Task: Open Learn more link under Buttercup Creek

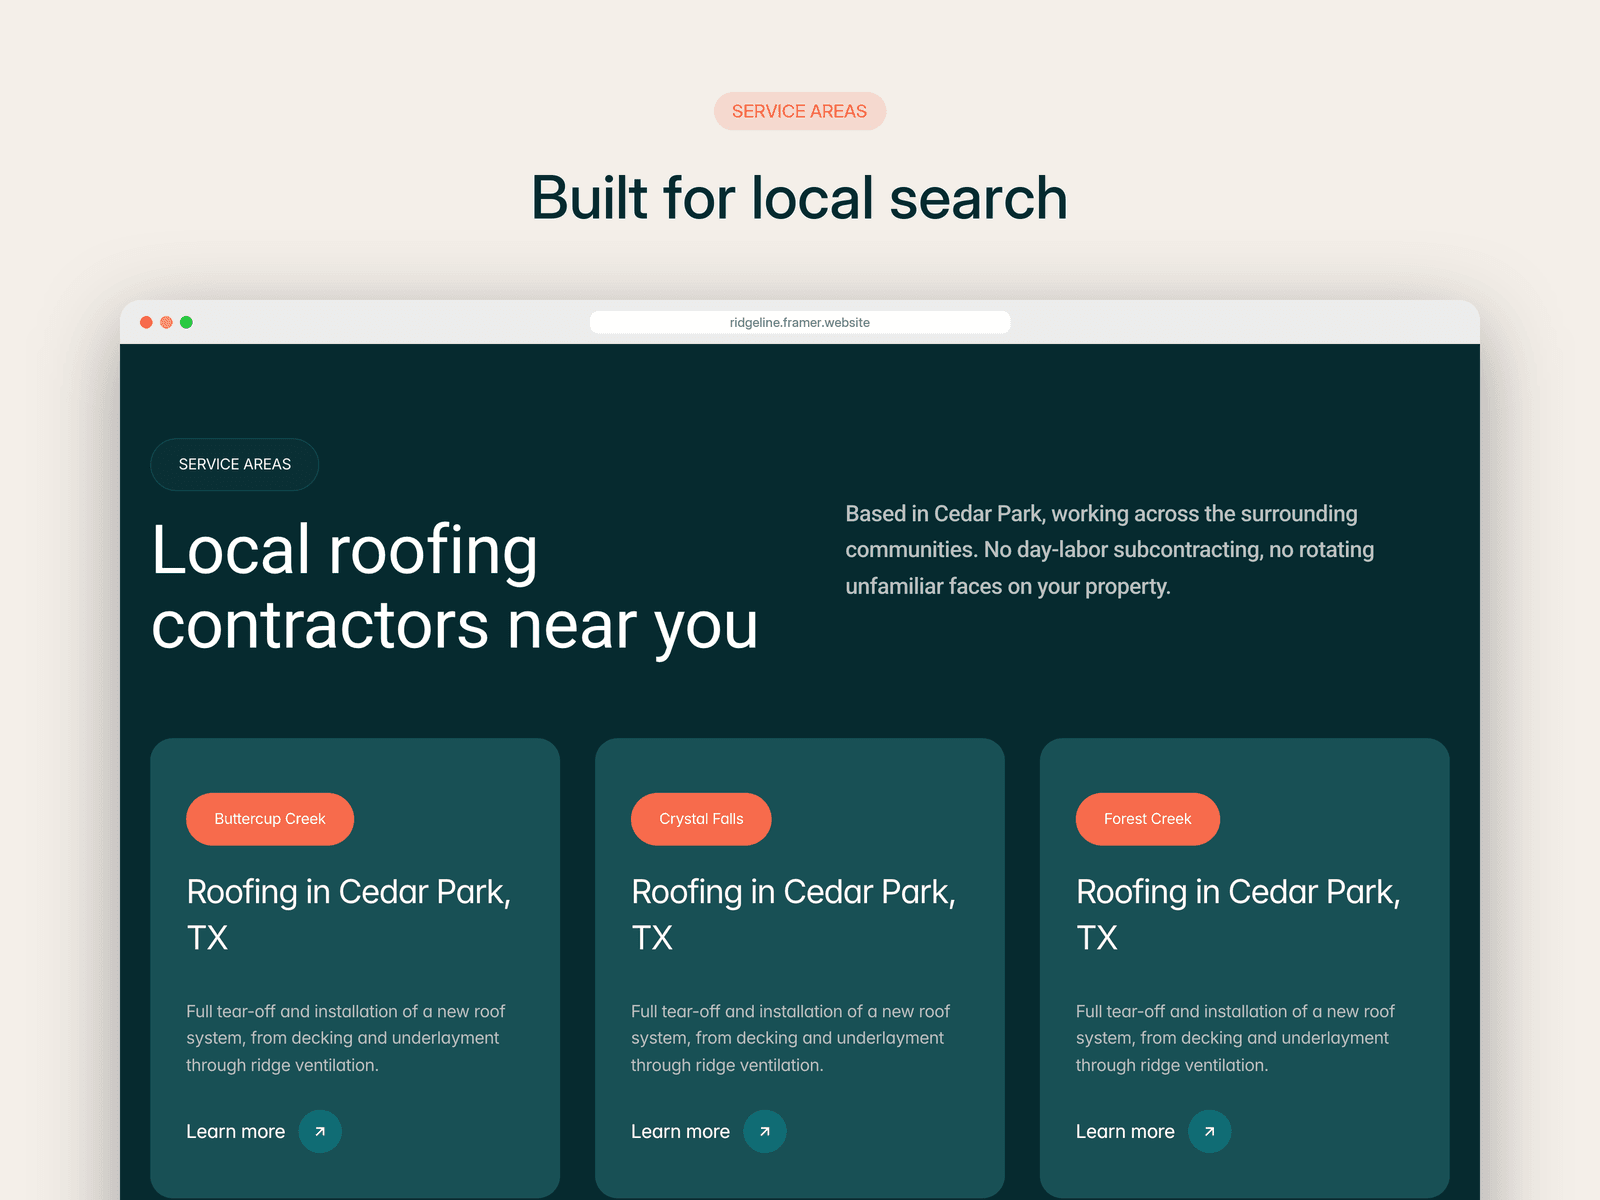Action: tap(235, 1131)
